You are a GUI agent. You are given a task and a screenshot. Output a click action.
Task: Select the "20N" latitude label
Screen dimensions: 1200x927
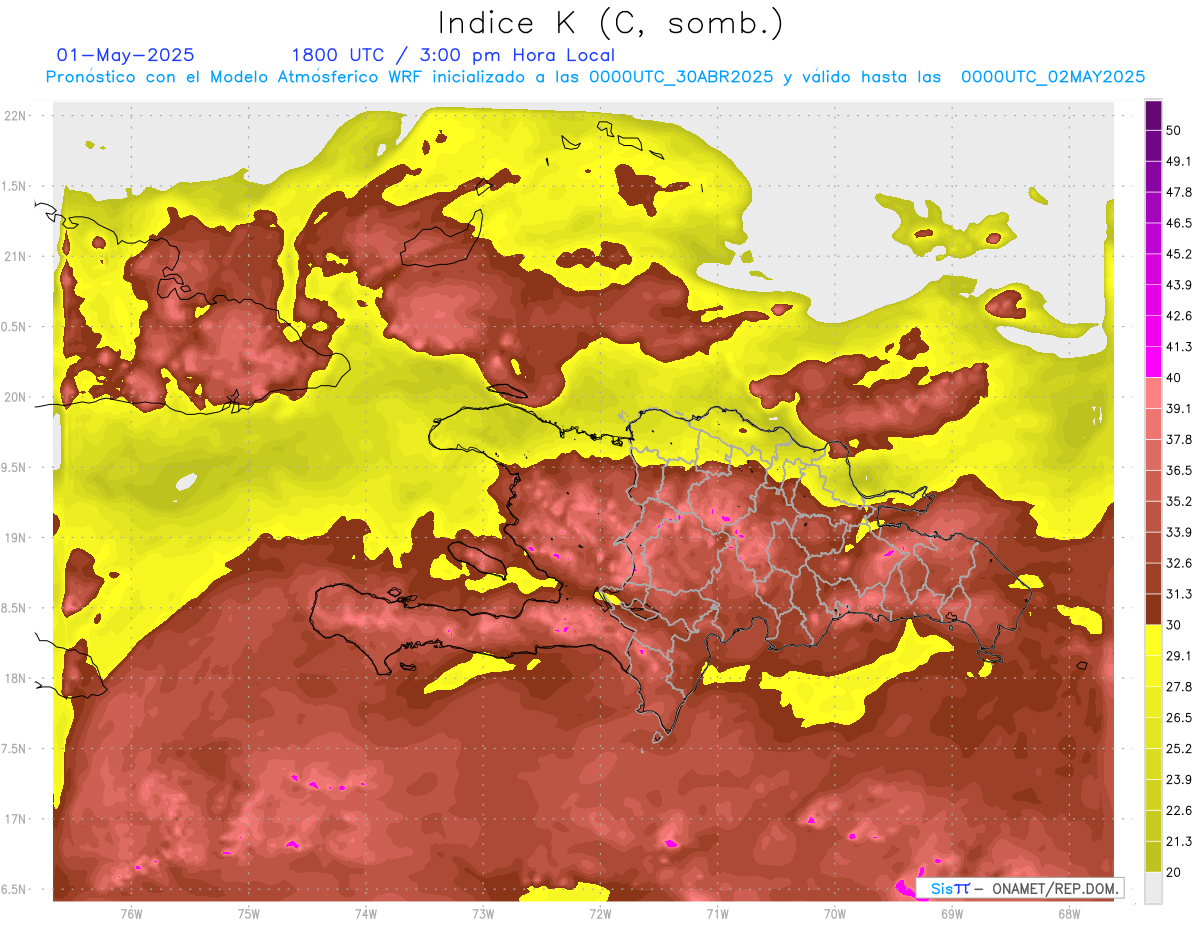coord(15,397)
